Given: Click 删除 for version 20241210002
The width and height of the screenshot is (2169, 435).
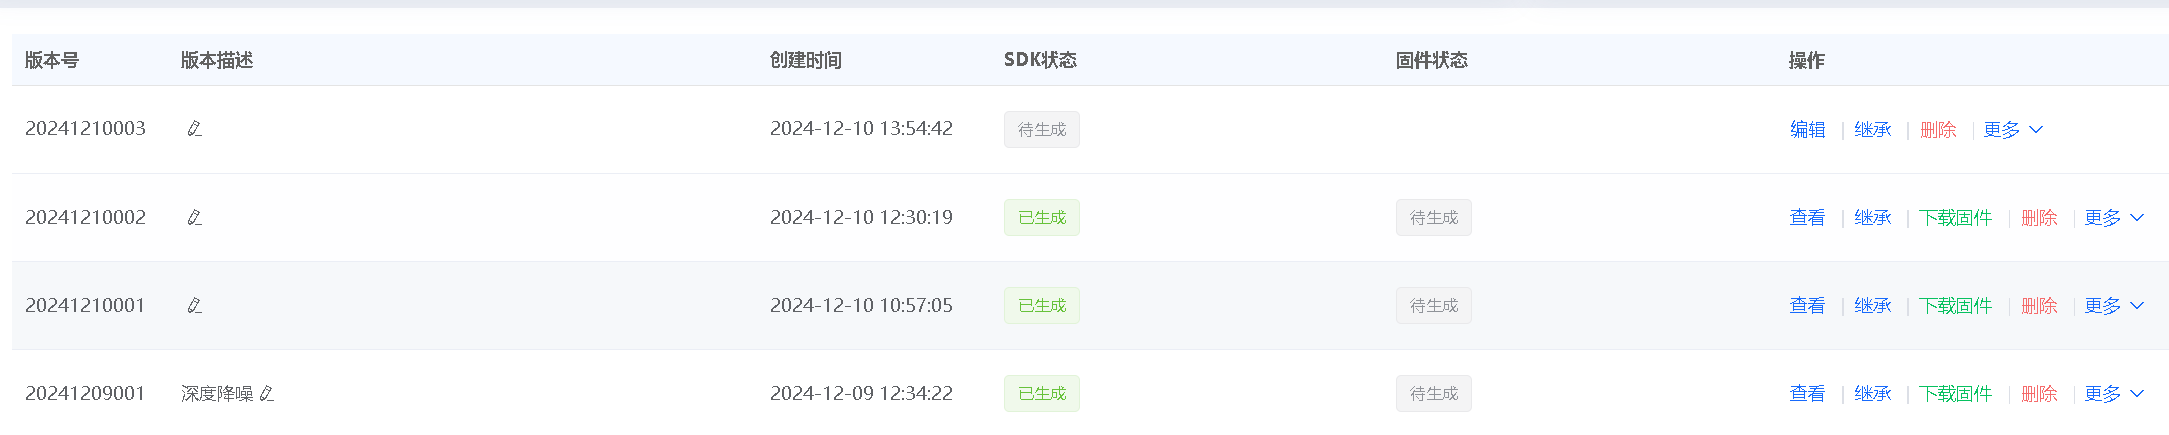Looking at the screenshot, I should (x=2039, y=218).
